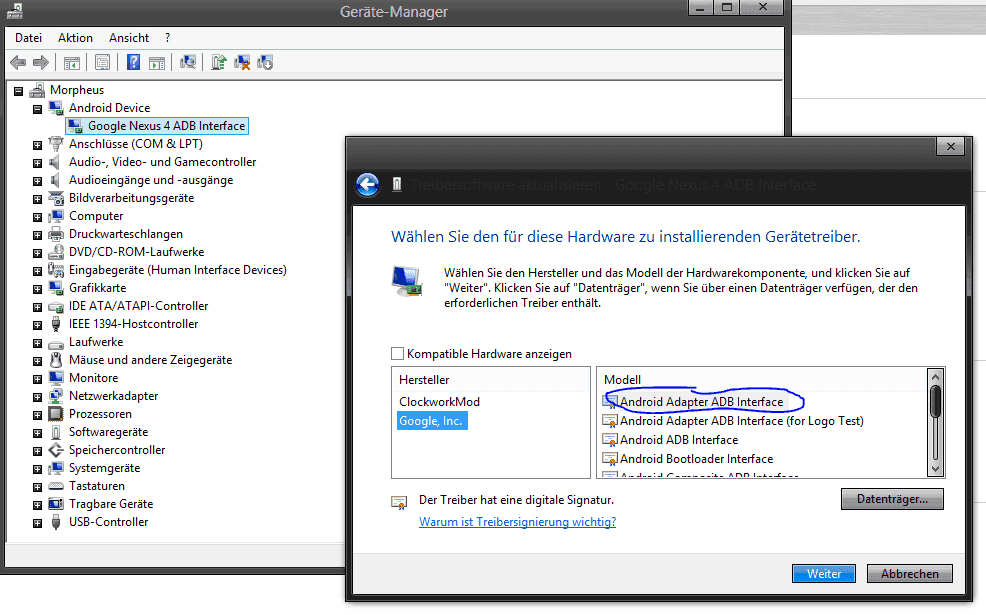The width and height of the screenshot is (986, 615).
Task: Click the Bildverarbeitungsgeräte camera icon
Action: click(x=56, y=198)
